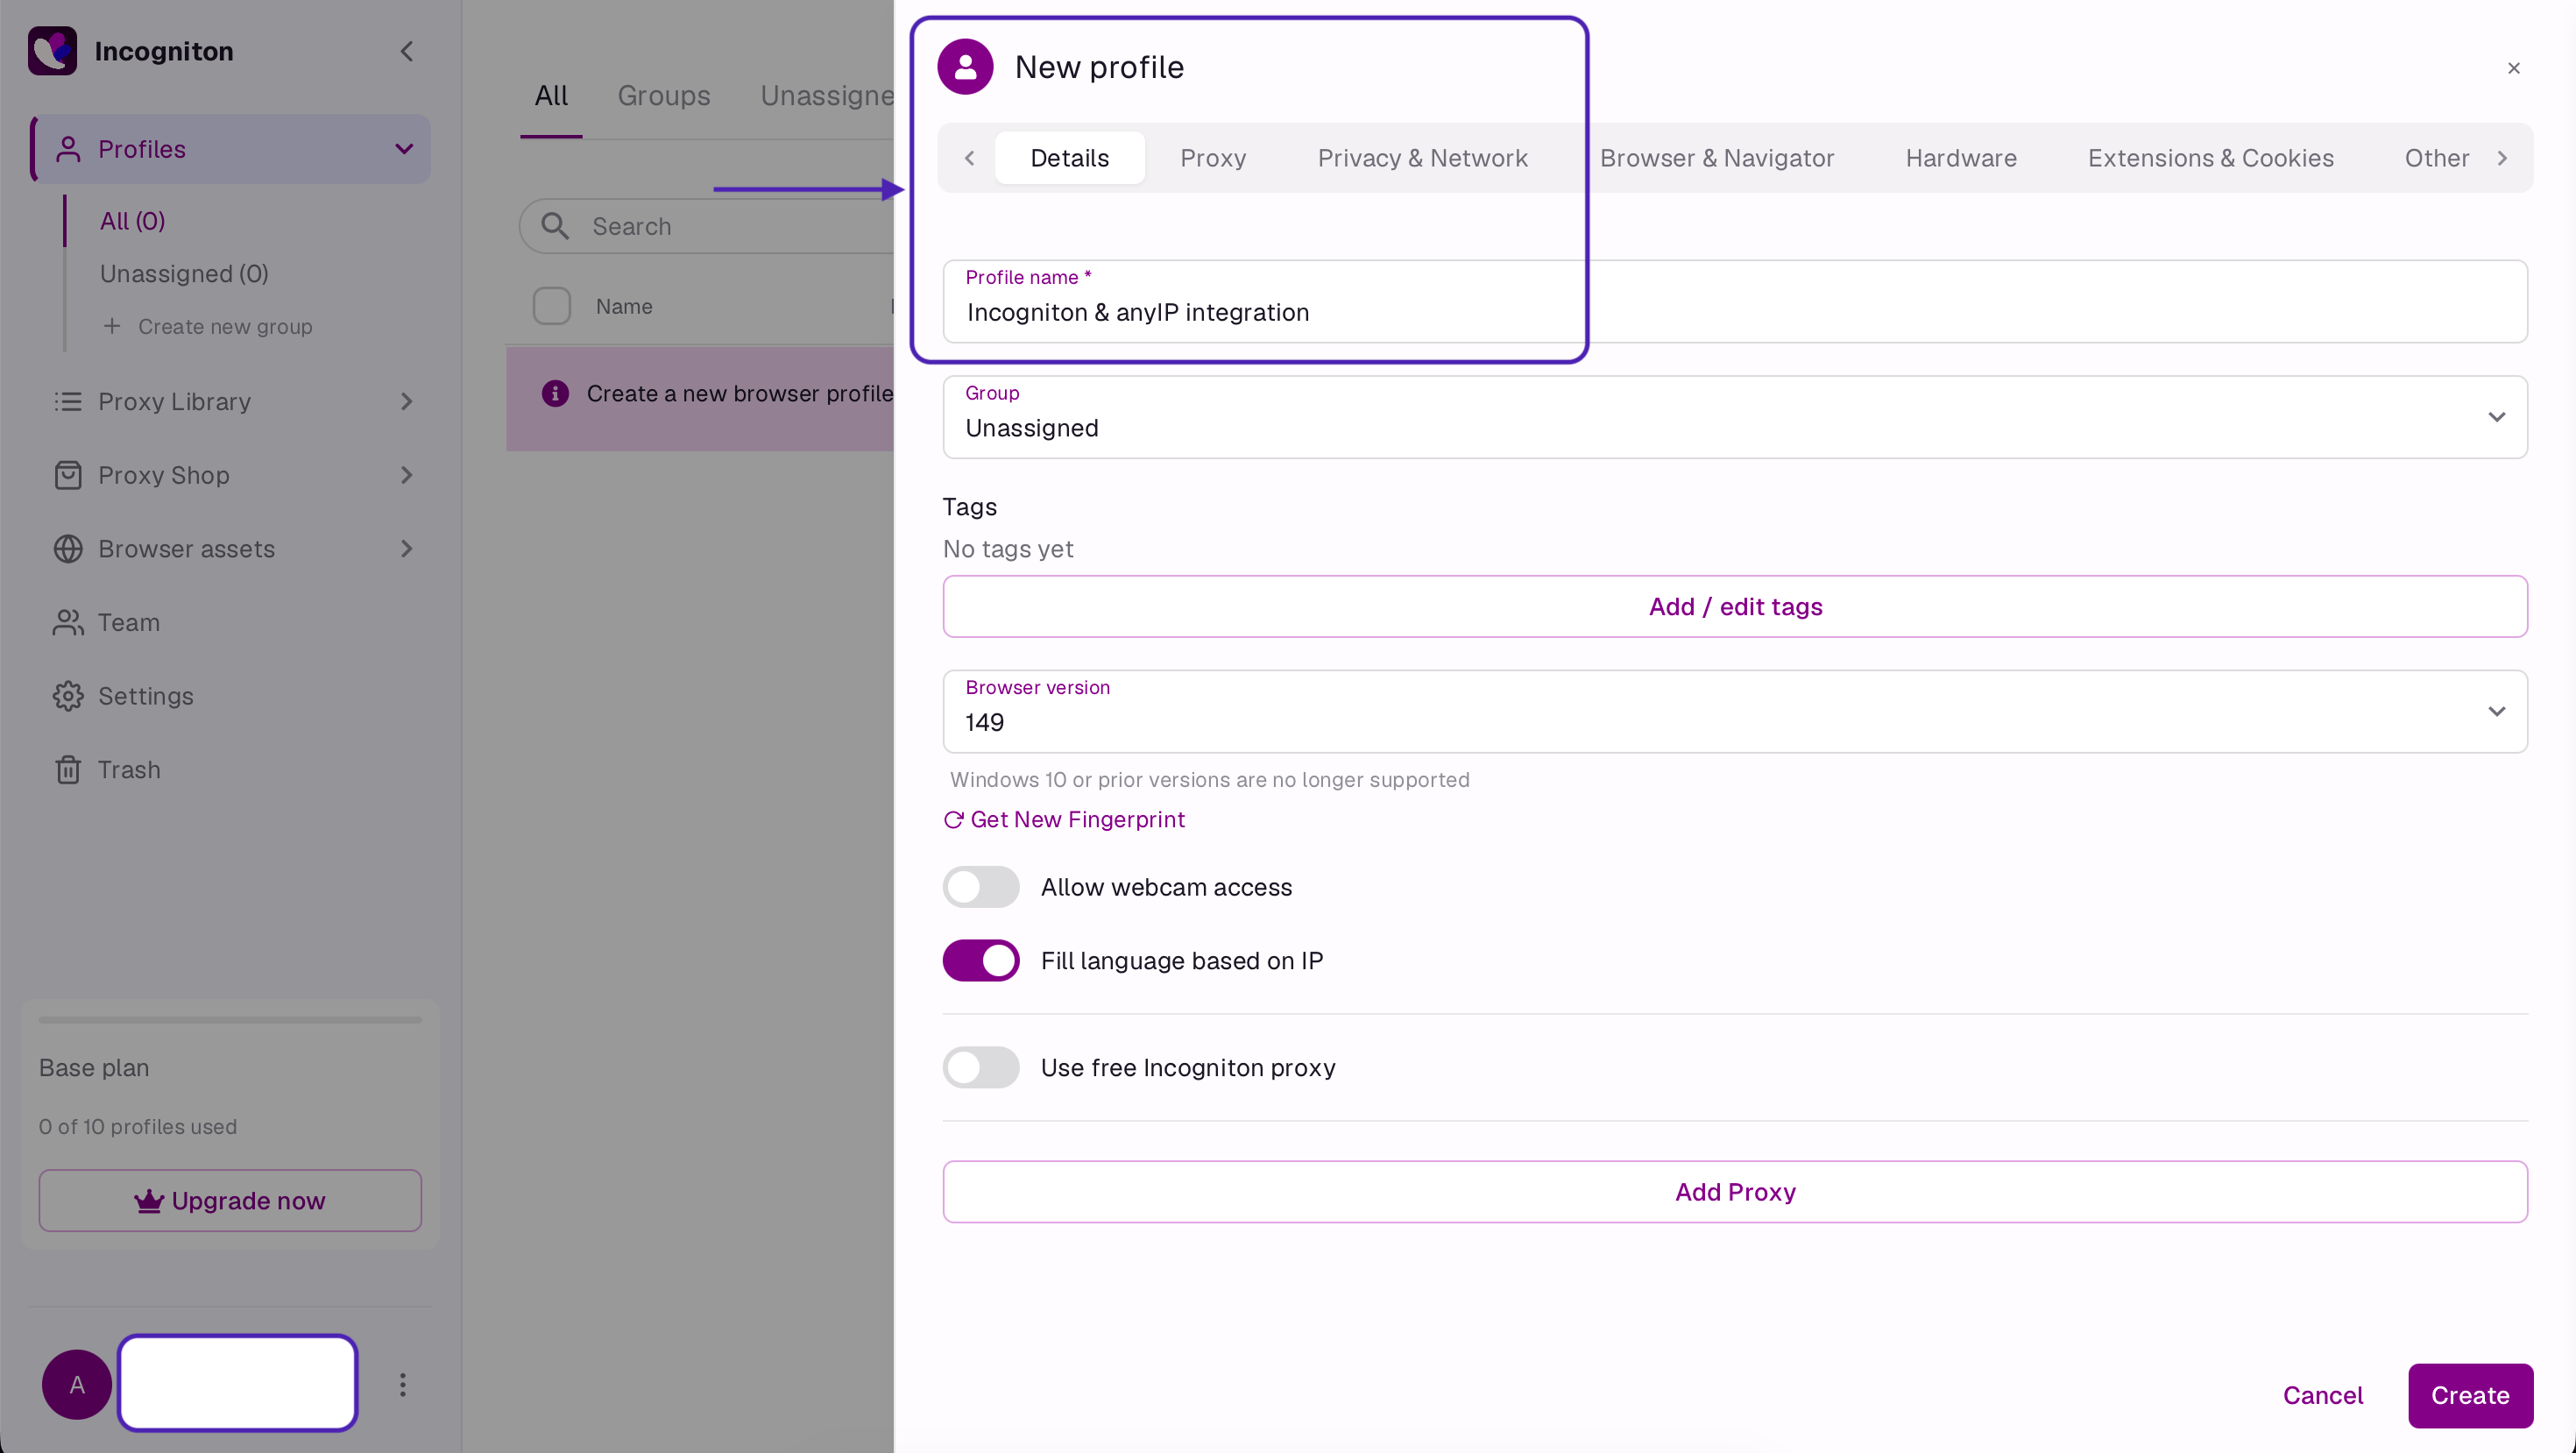This screenshot has height=1453, width=2576.
Task: Click the info icon in the banner
Action: (x=555, y=393)
